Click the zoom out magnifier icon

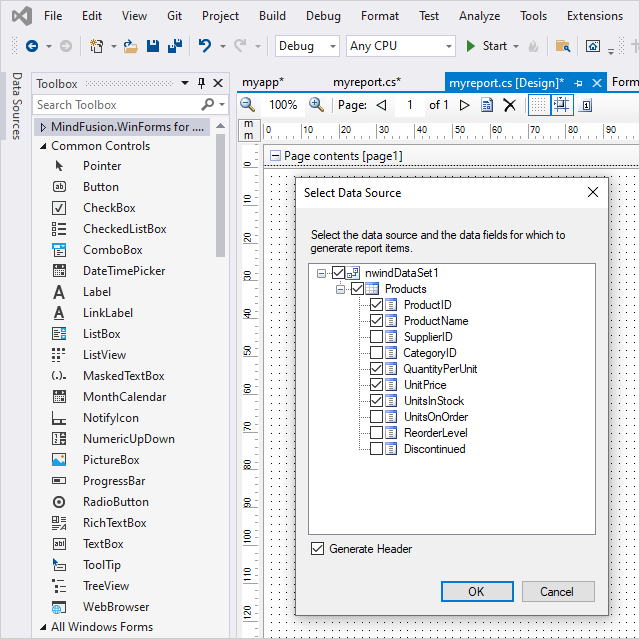(248, 105)
